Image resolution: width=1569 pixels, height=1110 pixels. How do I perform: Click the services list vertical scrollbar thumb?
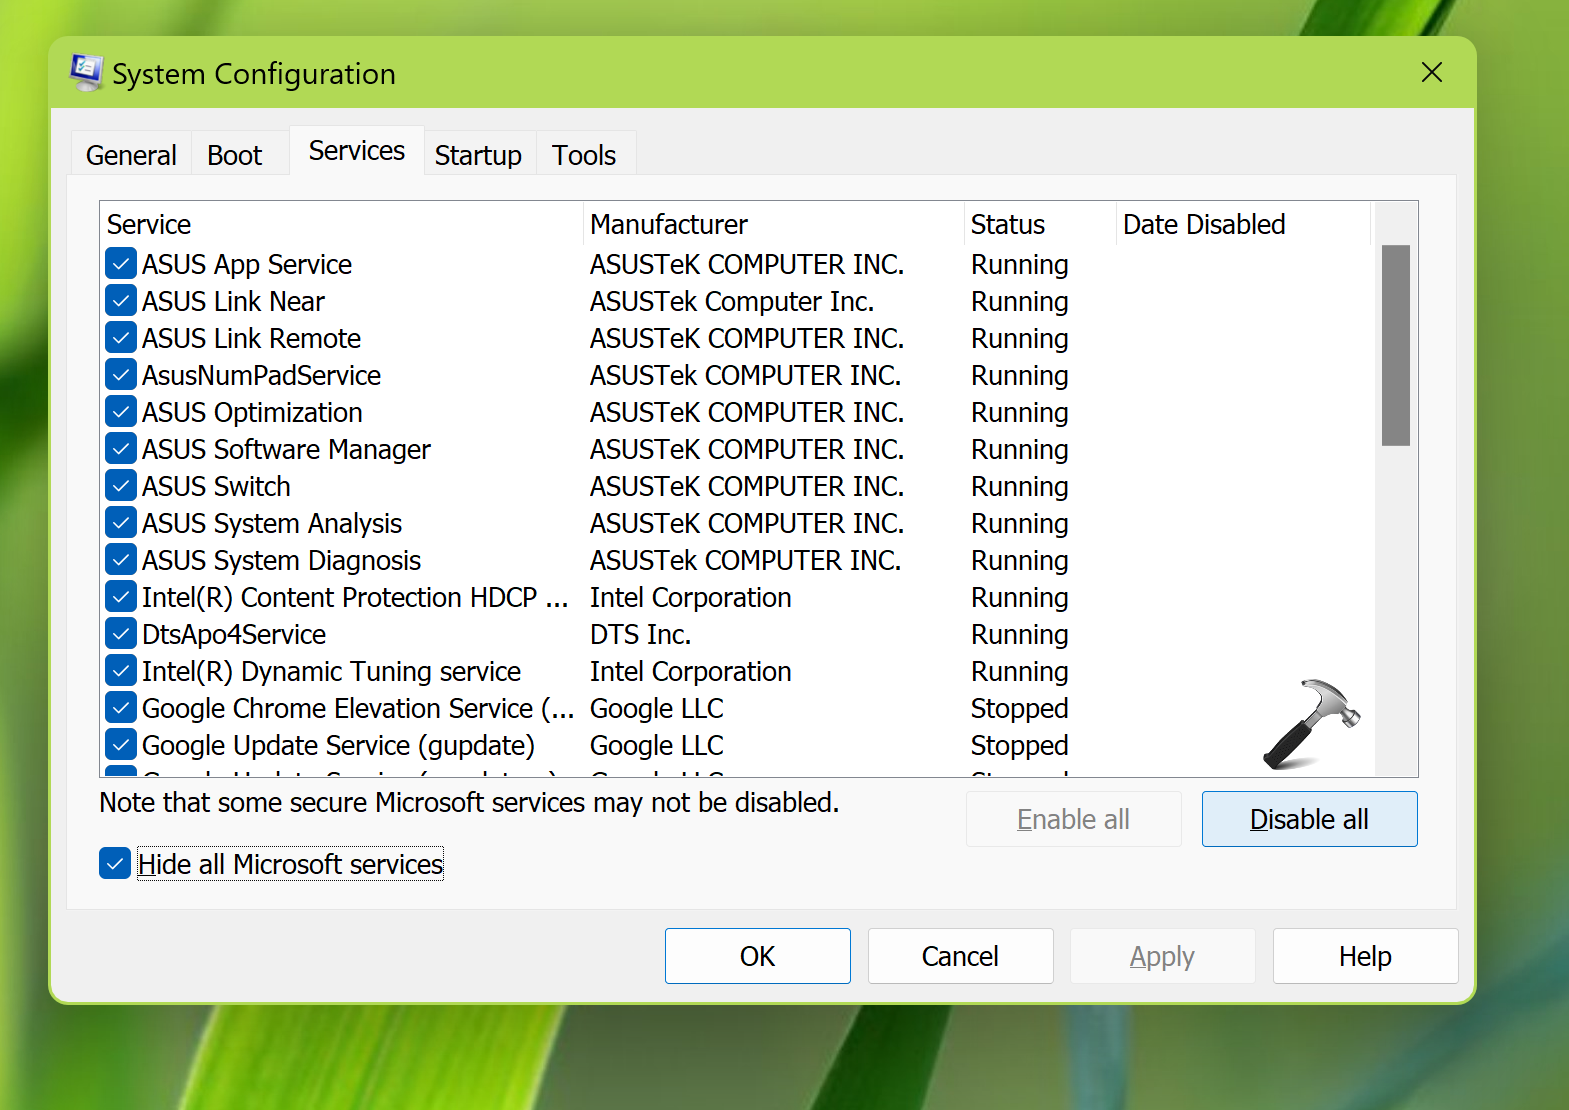point(1395,345)
